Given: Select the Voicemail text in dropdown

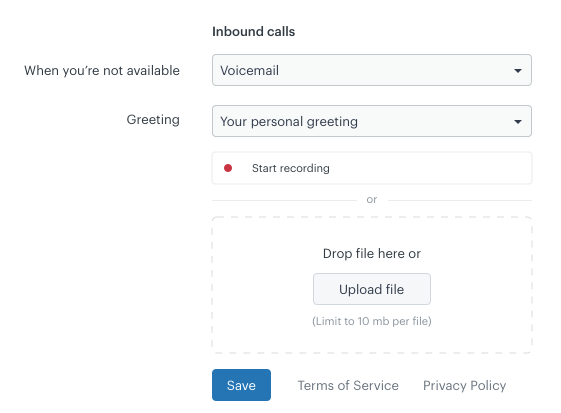Looking at the screenshot, I should (249, 71).
